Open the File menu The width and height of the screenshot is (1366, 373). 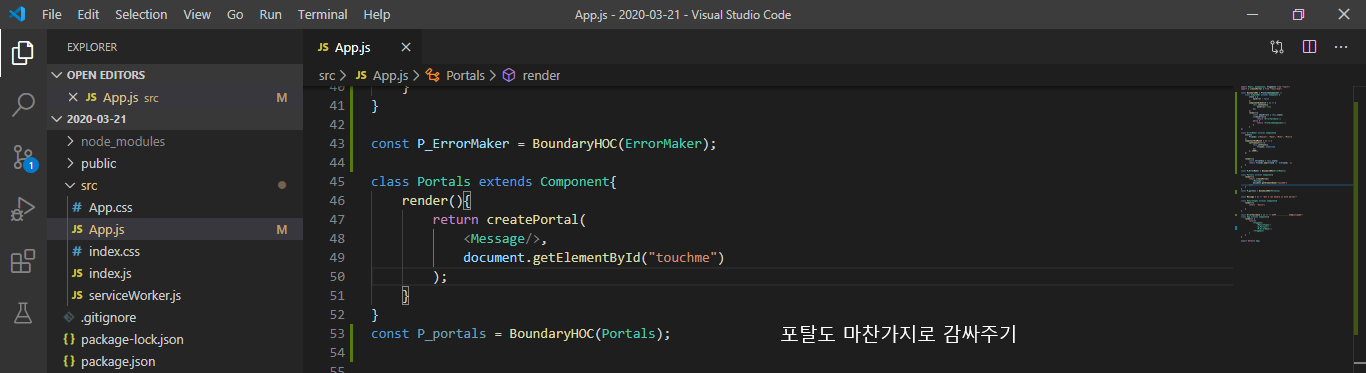coord(52,15)
